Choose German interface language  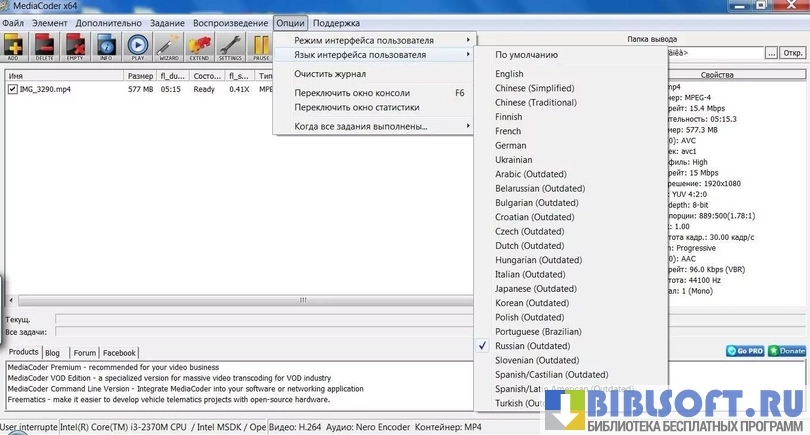pos(510,145)
